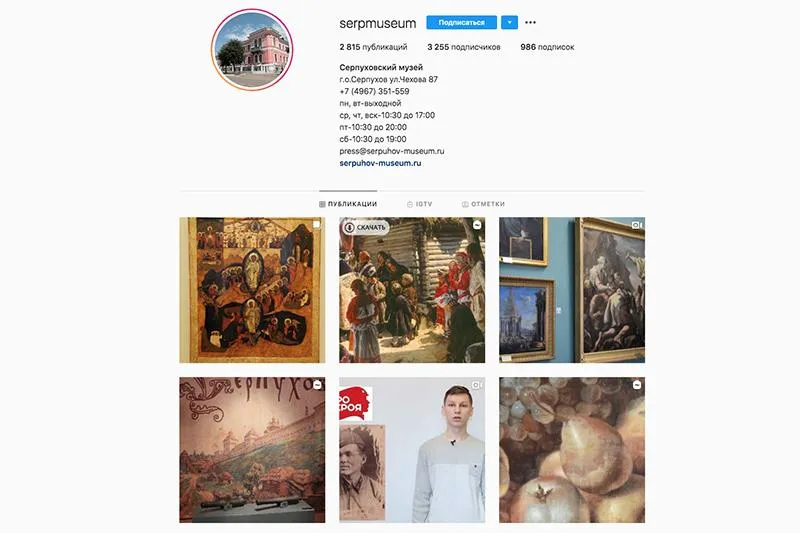Click the video icon on fruit painting post
Screen dimensions: 800x533
[637, 385]
